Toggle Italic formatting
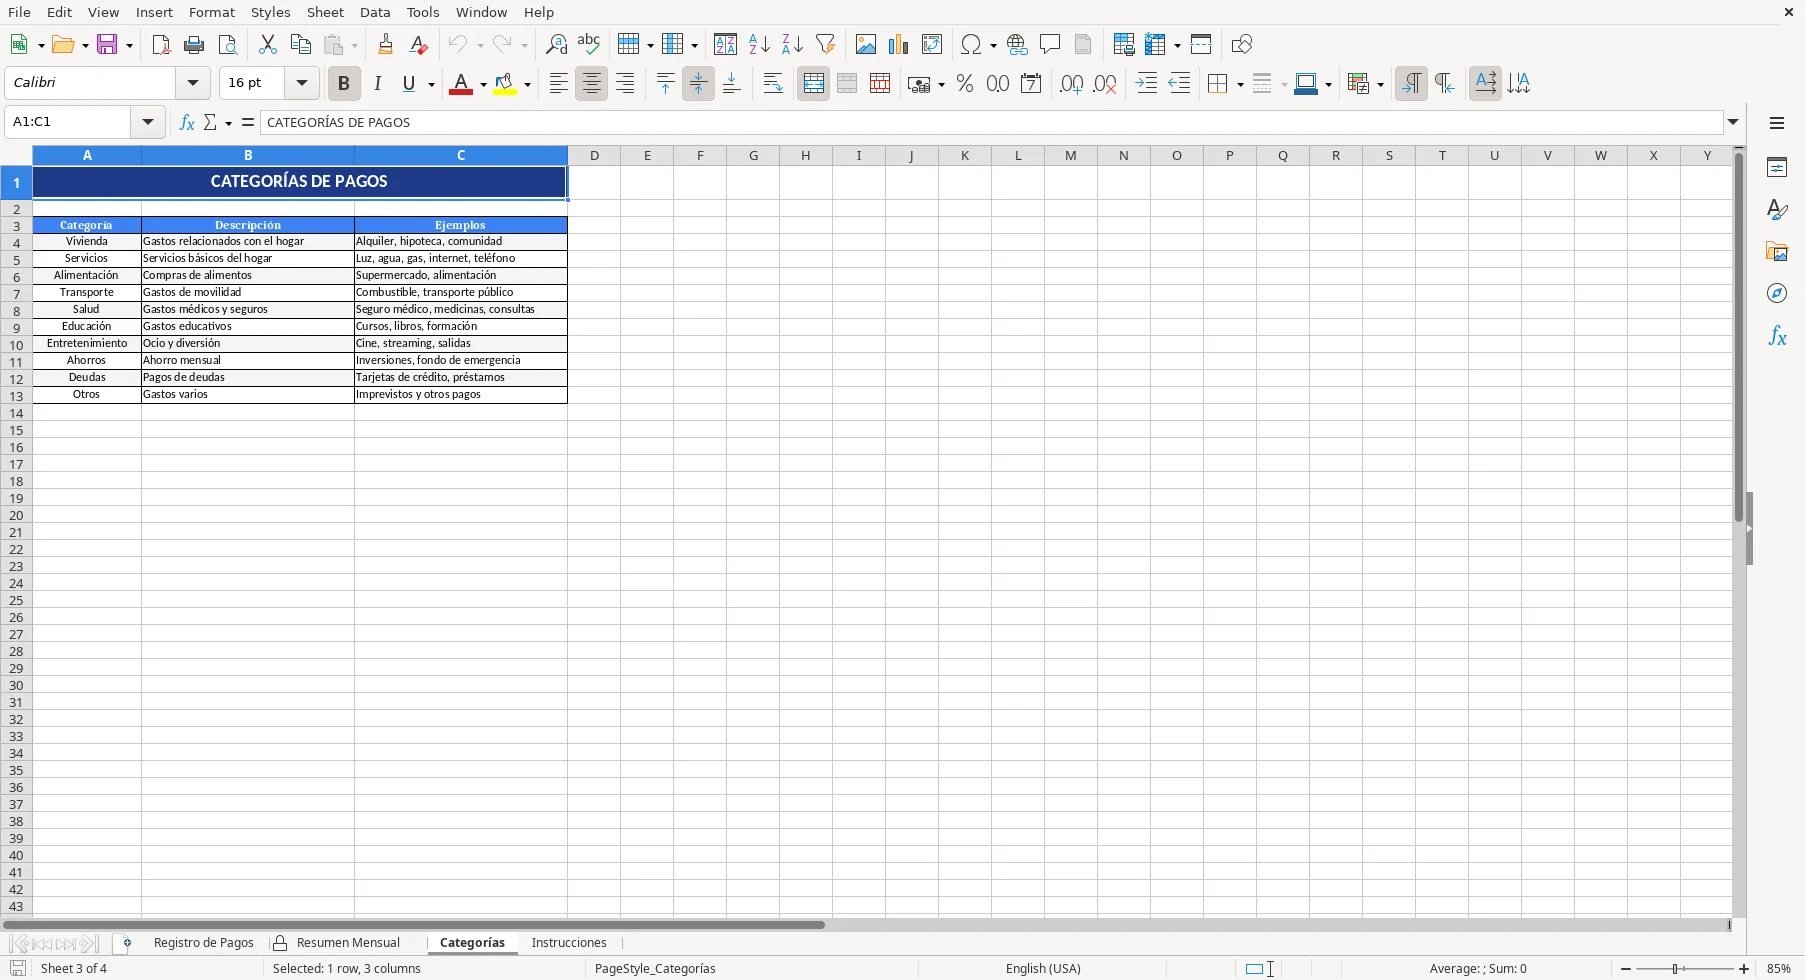1805x980 pixels. point(377,83)
